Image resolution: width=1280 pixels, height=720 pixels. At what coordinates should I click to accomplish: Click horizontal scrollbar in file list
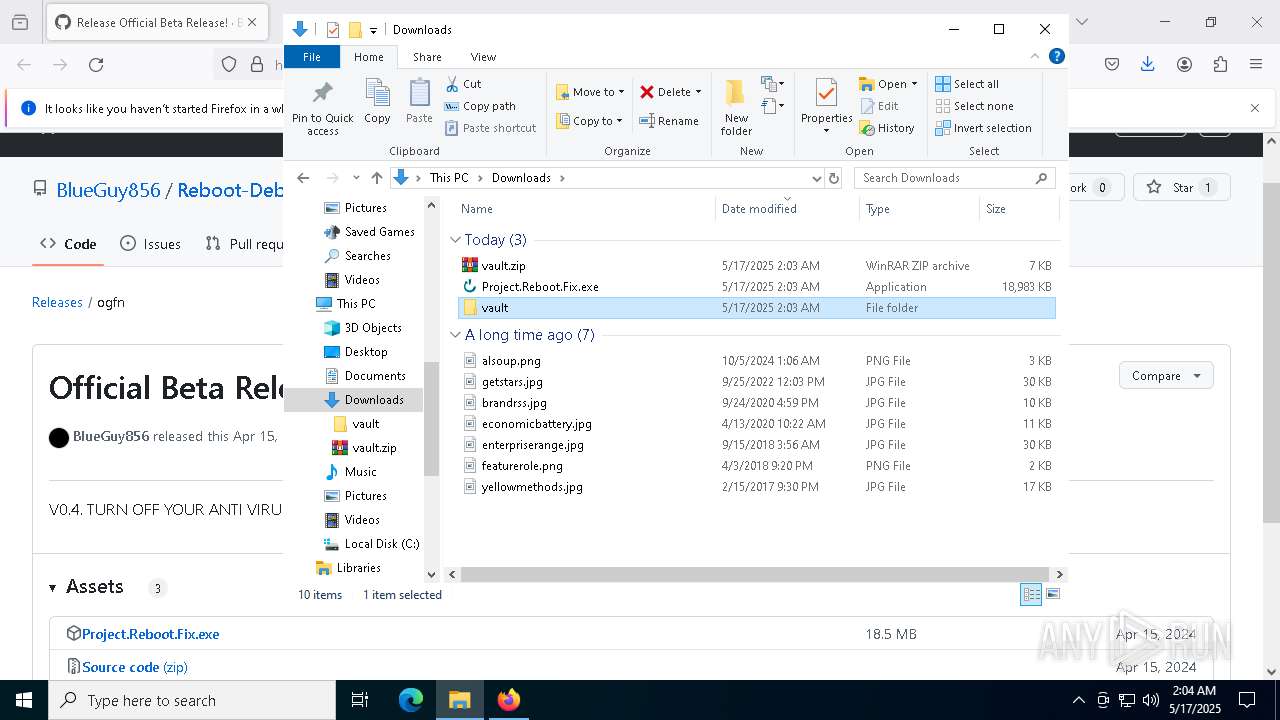[x=755, y=574]
